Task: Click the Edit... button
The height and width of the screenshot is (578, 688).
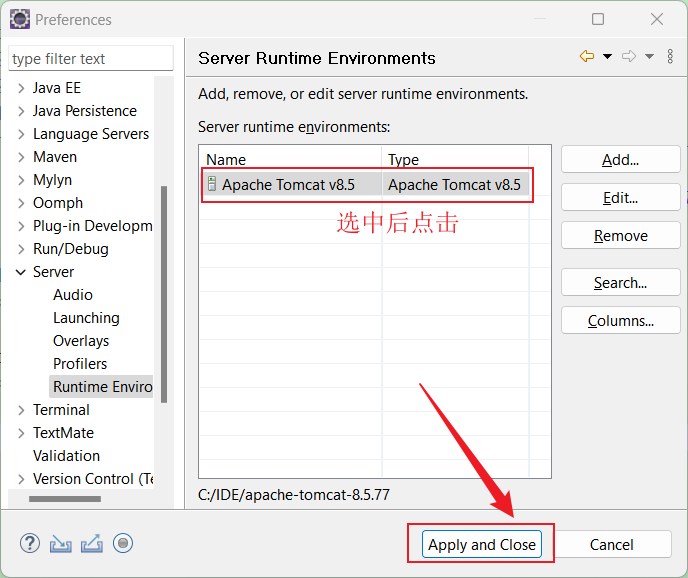Action: pos(620,198)
